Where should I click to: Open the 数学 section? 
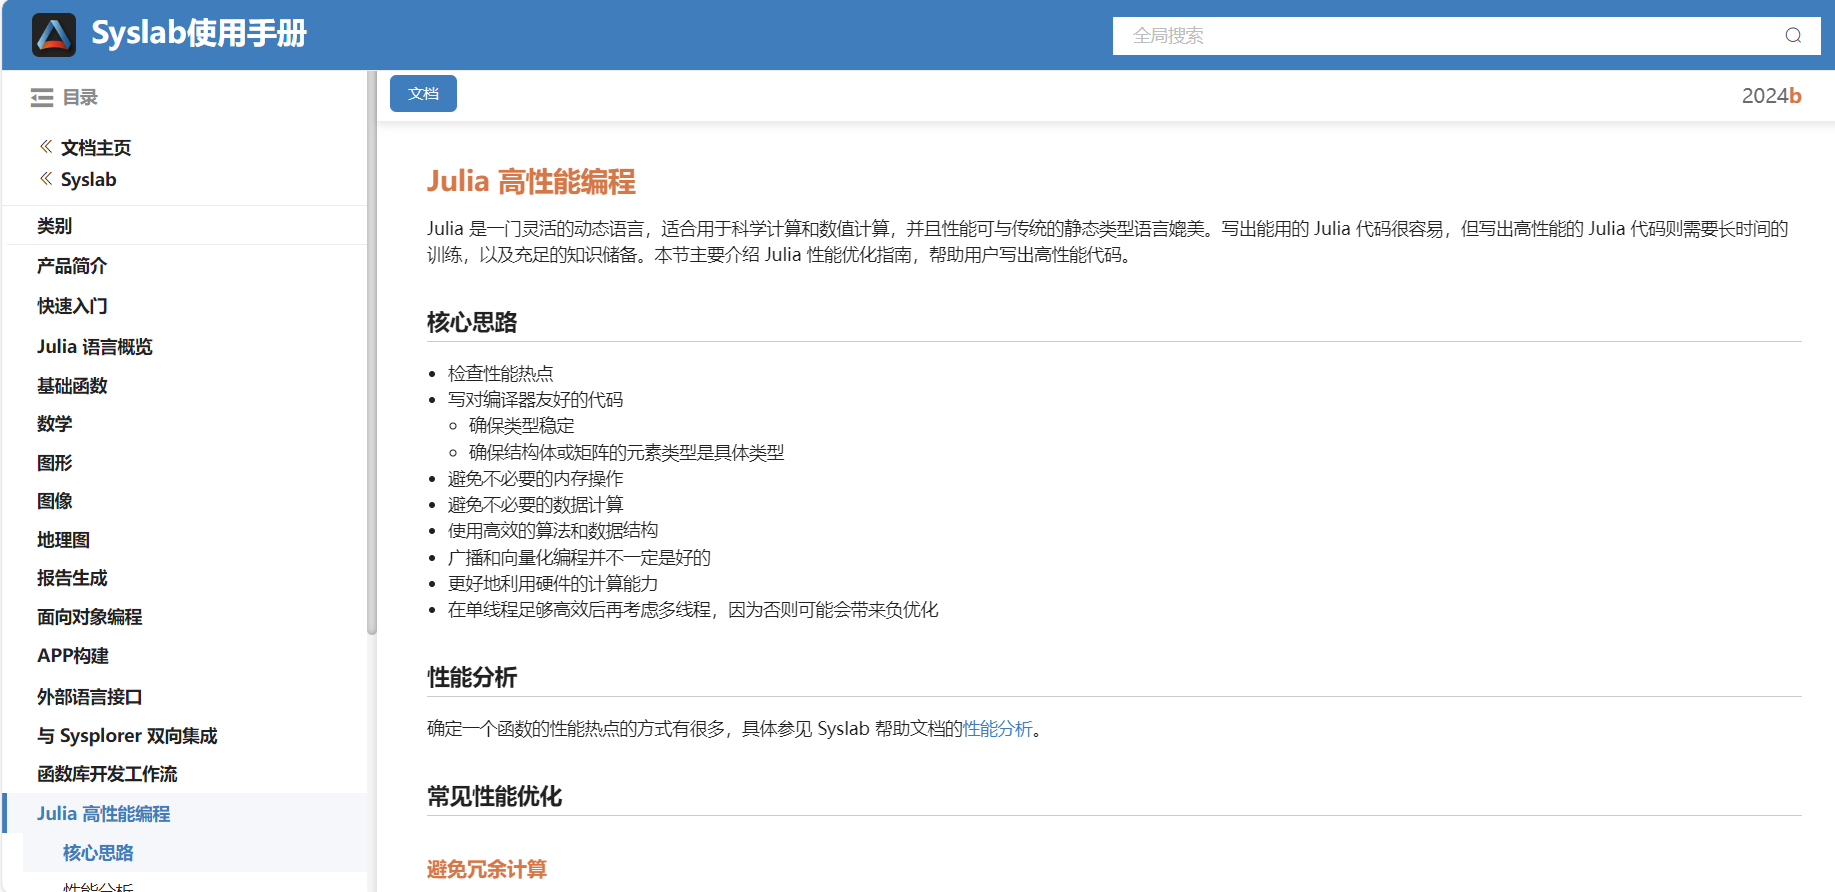55,424
